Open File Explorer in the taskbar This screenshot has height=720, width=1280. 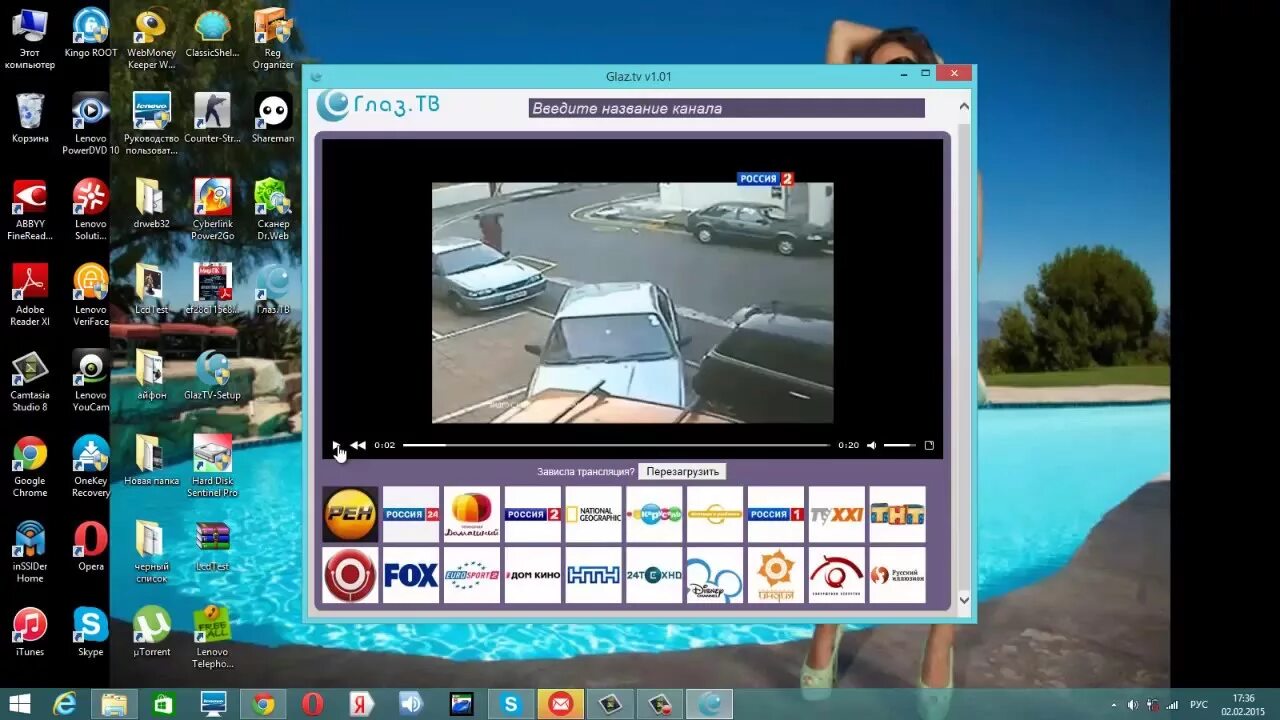[x=114, y=704]
